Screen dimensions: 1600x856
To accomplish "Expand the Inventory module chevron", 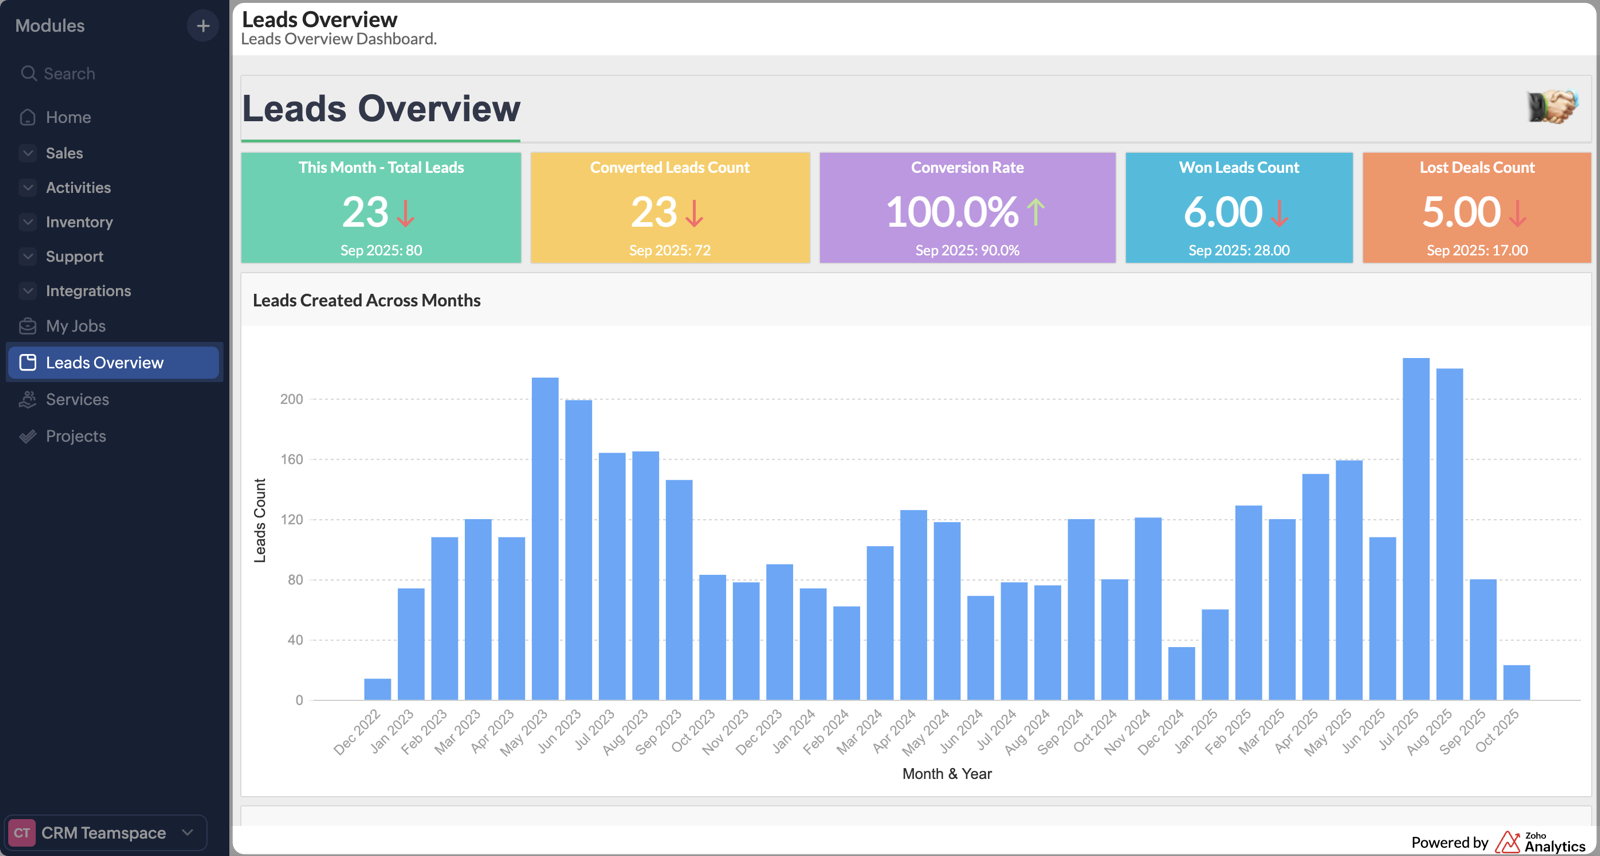I will coord(28,222).
